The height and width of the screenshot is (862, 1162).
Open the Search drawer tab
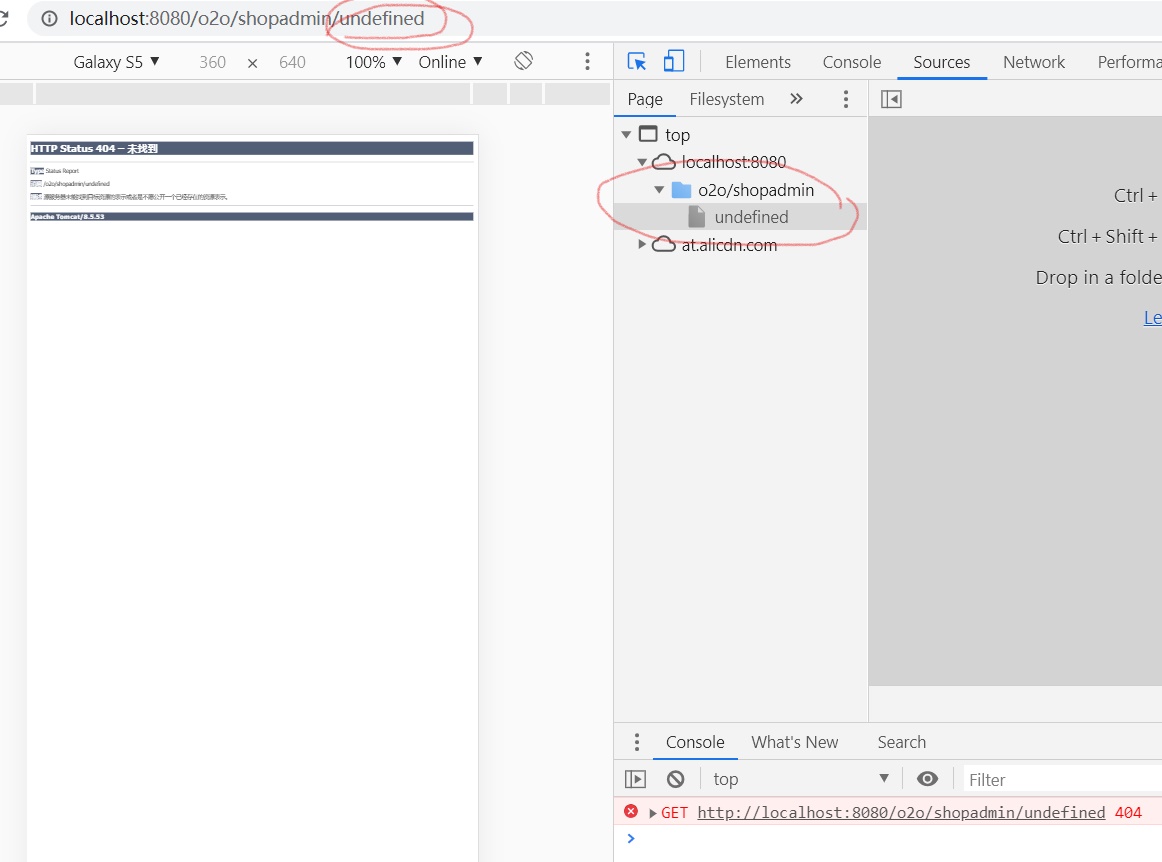point(901,742)
